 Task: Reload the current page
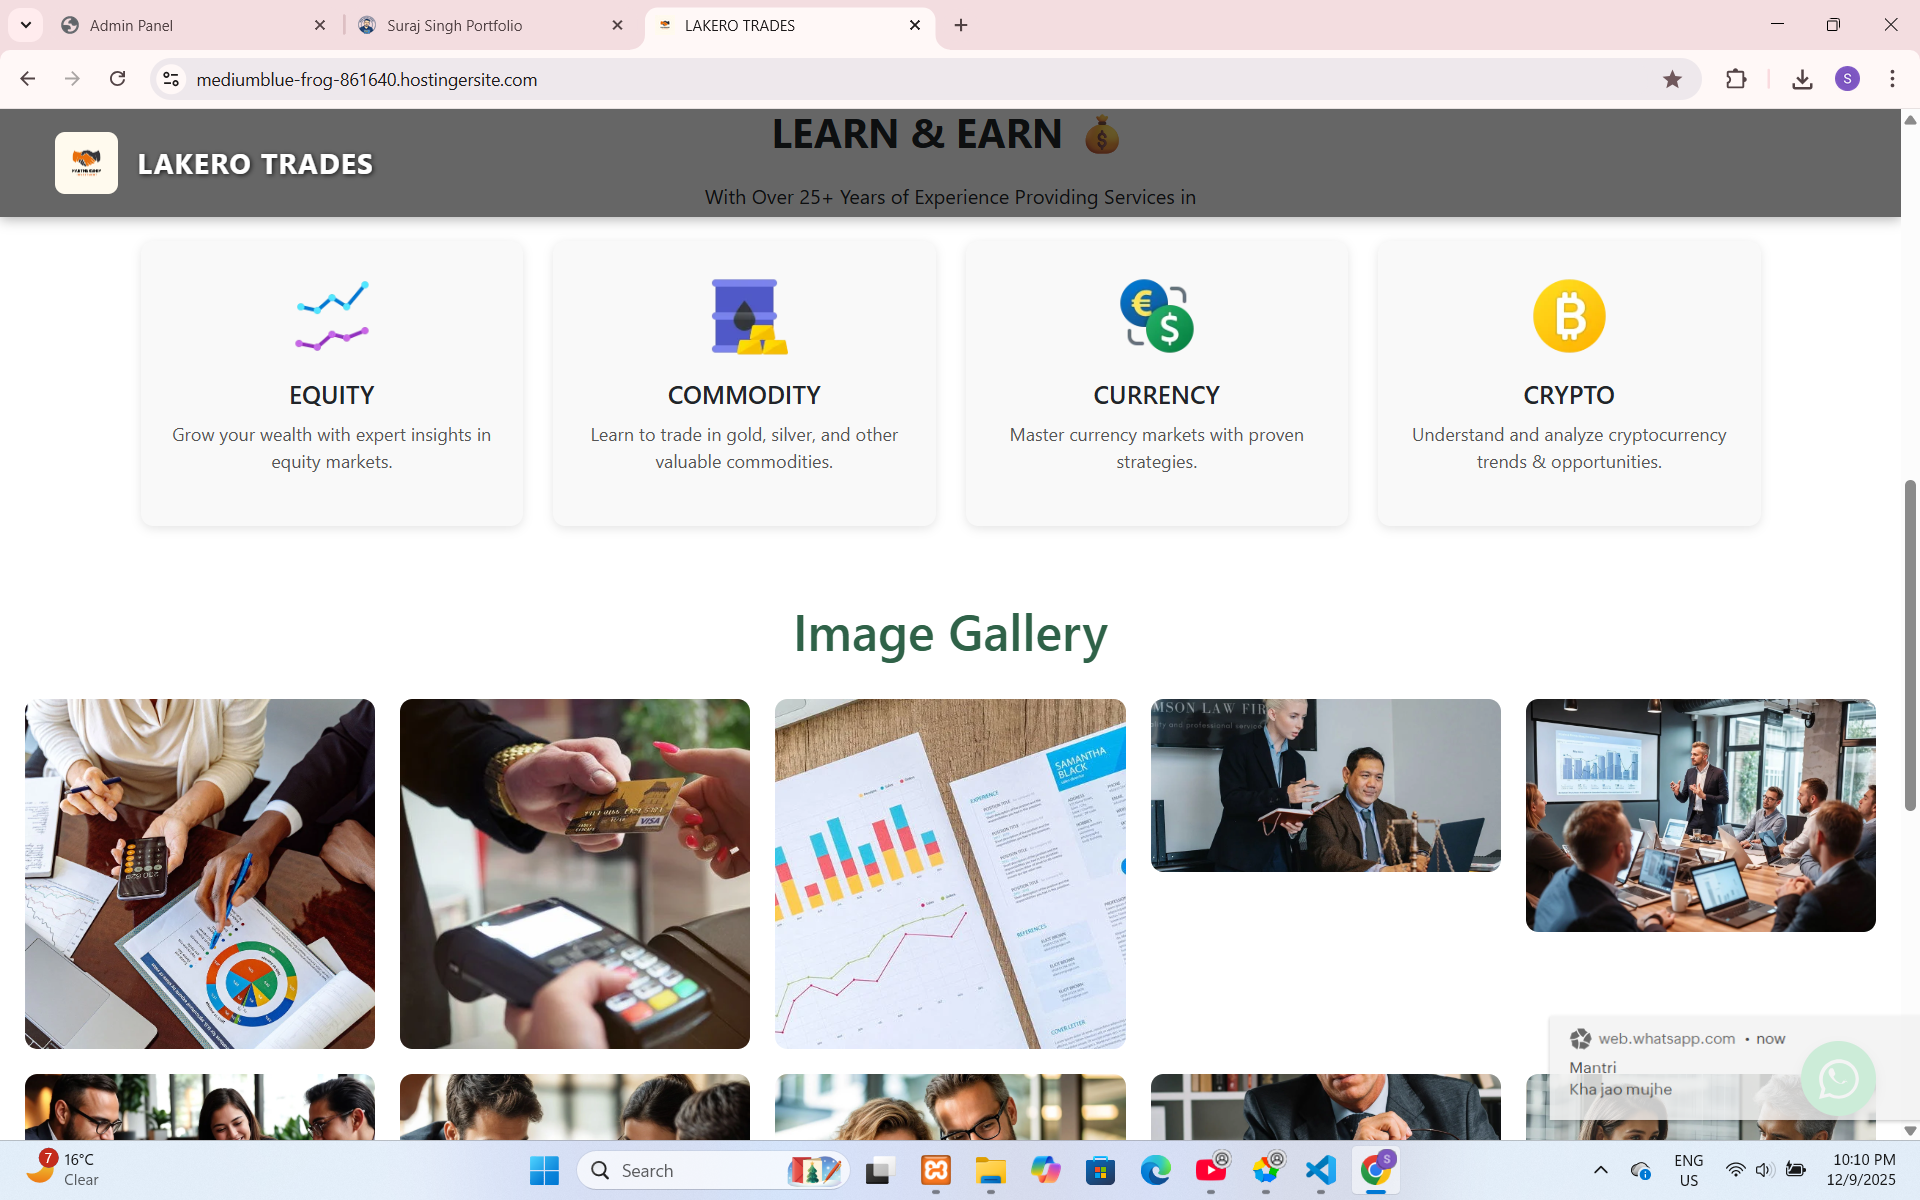pos(117,79)
